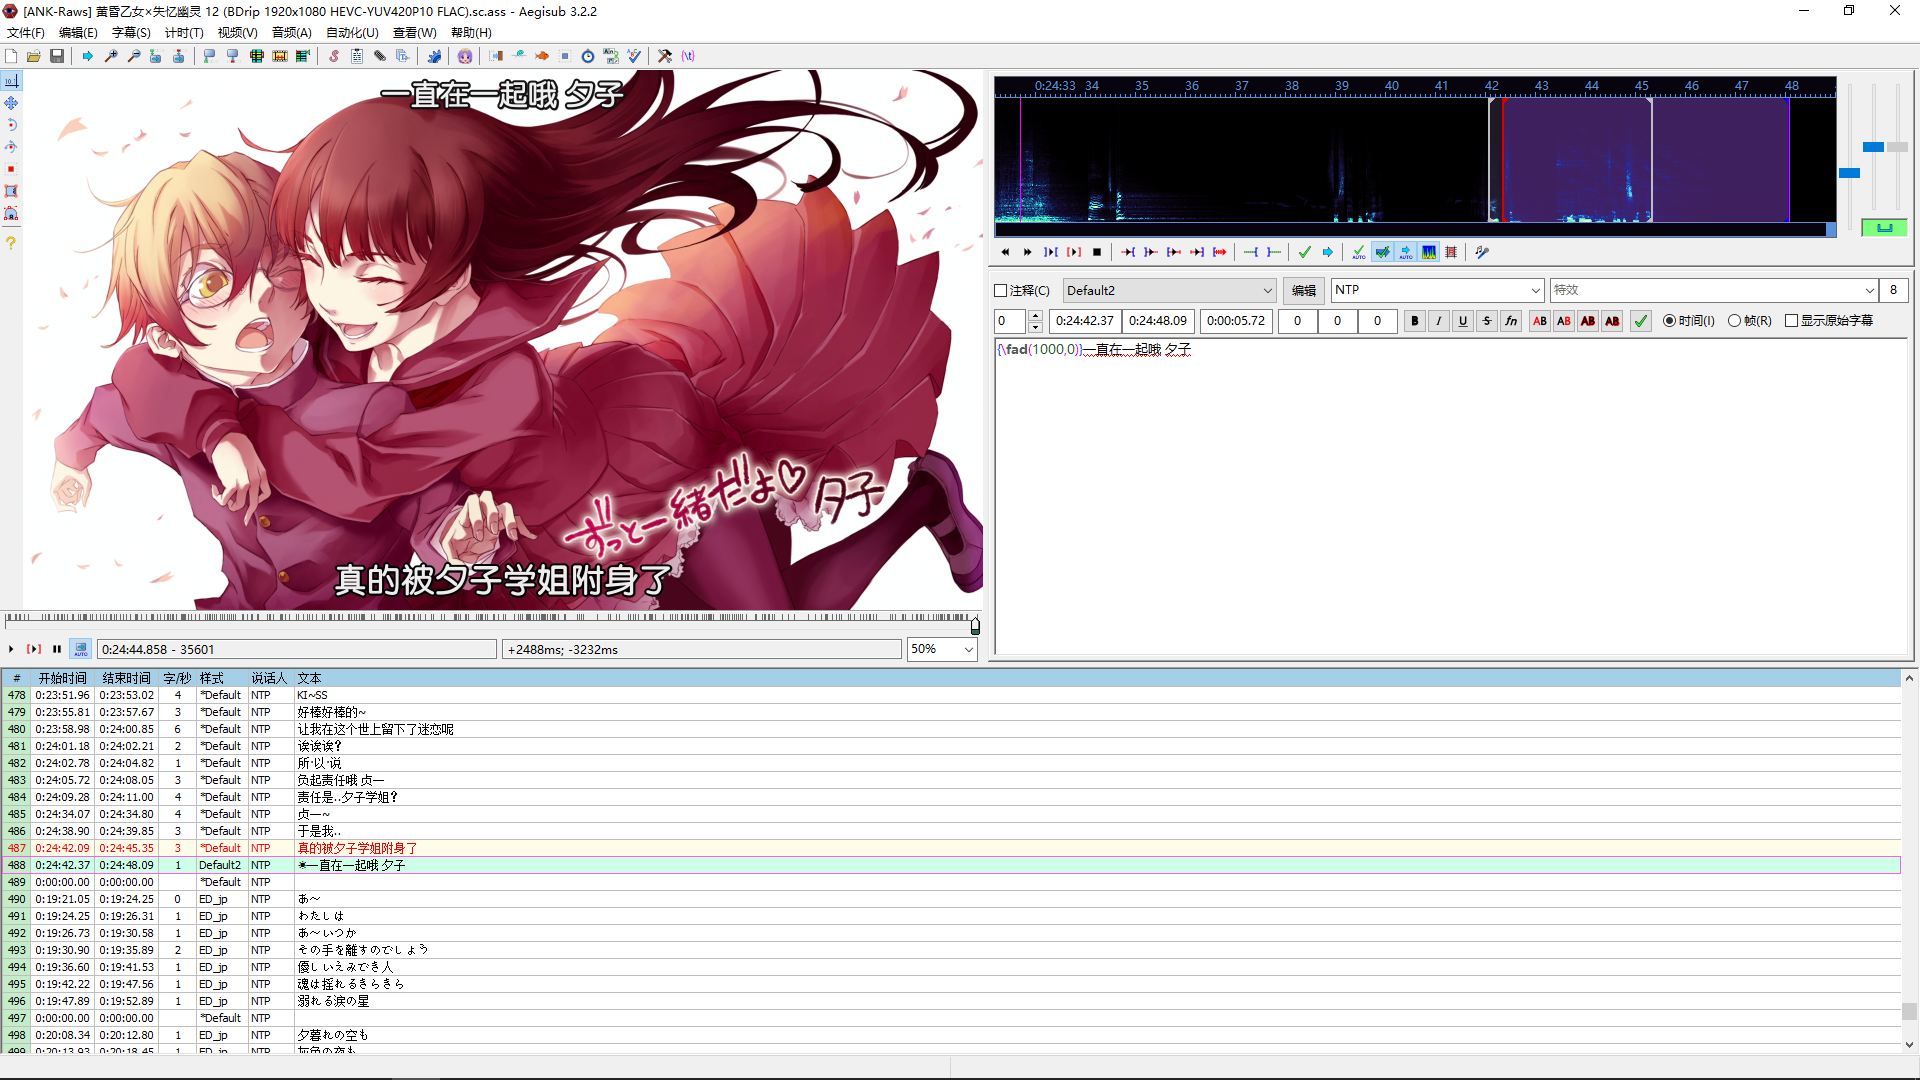Image resolution: width=1920 pixels, height=1080 pixels.
Task: Open visual typesetting help icon
Action: pos(11,243)
